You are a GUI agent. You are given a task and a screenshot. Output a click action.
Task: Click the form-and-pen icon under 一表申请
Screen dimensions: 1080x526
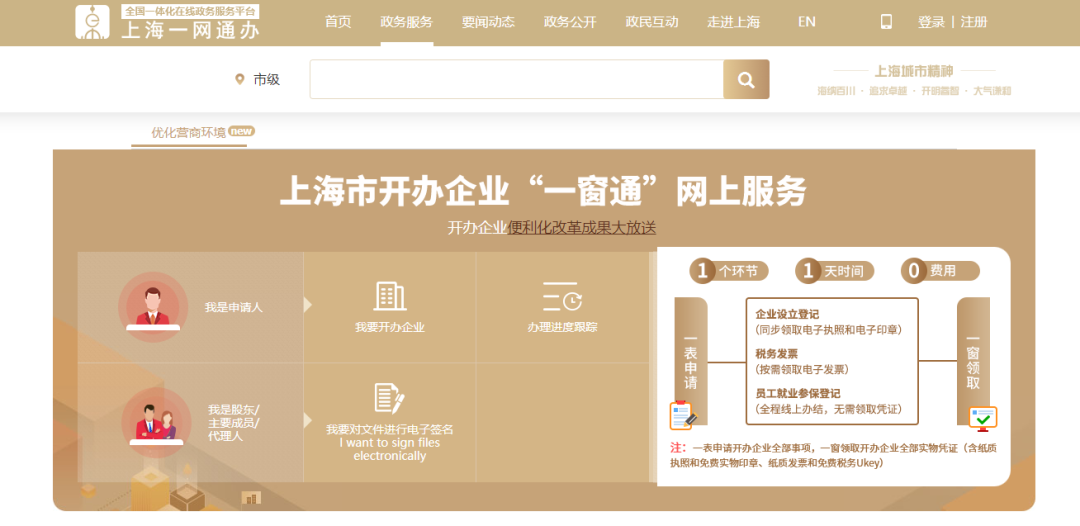(683, 415)
